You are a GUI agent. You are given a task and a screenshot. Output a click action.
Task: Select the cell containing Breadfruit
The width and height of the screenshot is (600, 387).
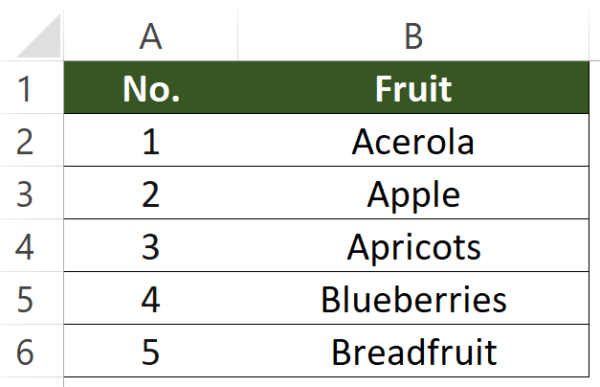point(413,351)
